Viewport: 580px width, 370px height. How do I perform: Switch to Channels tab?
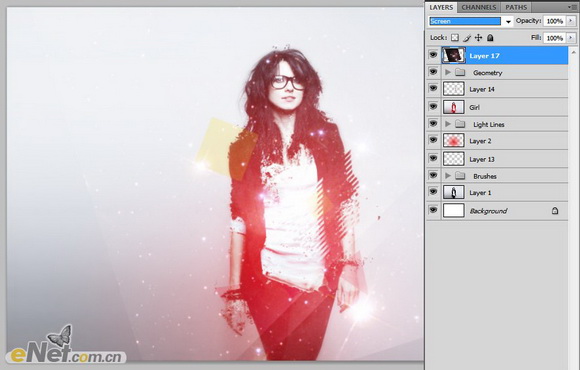(479, 7)
